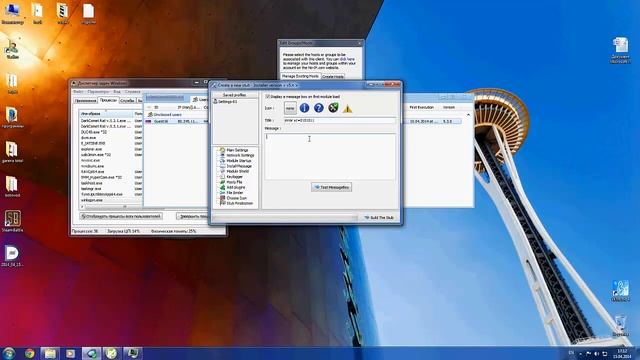Viewport: 640px width, 360px height.
Task: Click the Test MessageBox button
Action: click(x=331, y=187)
